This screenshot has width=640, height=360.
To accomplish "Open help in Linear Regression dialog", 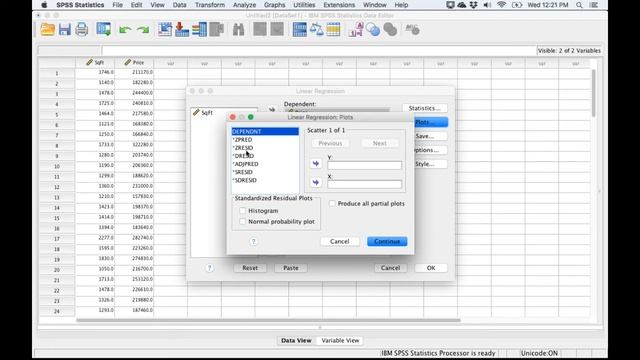I will coord(209,268).
